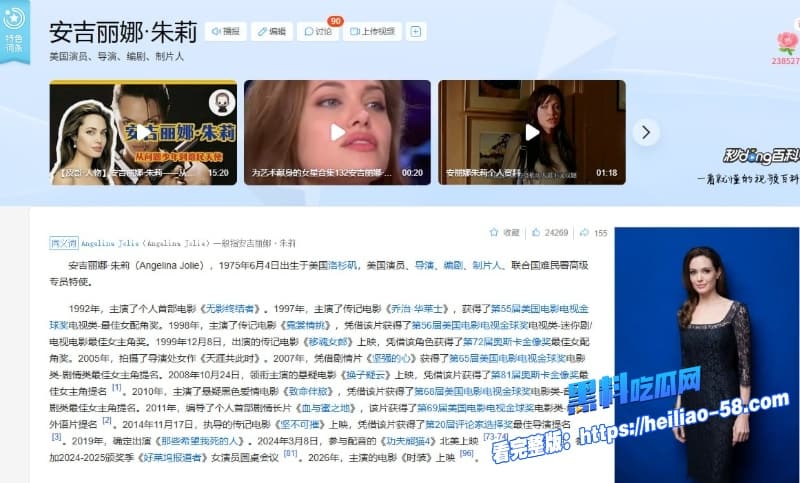
Task: Play the 00:20 video thumbnail
Action: [x=337, y=133]
